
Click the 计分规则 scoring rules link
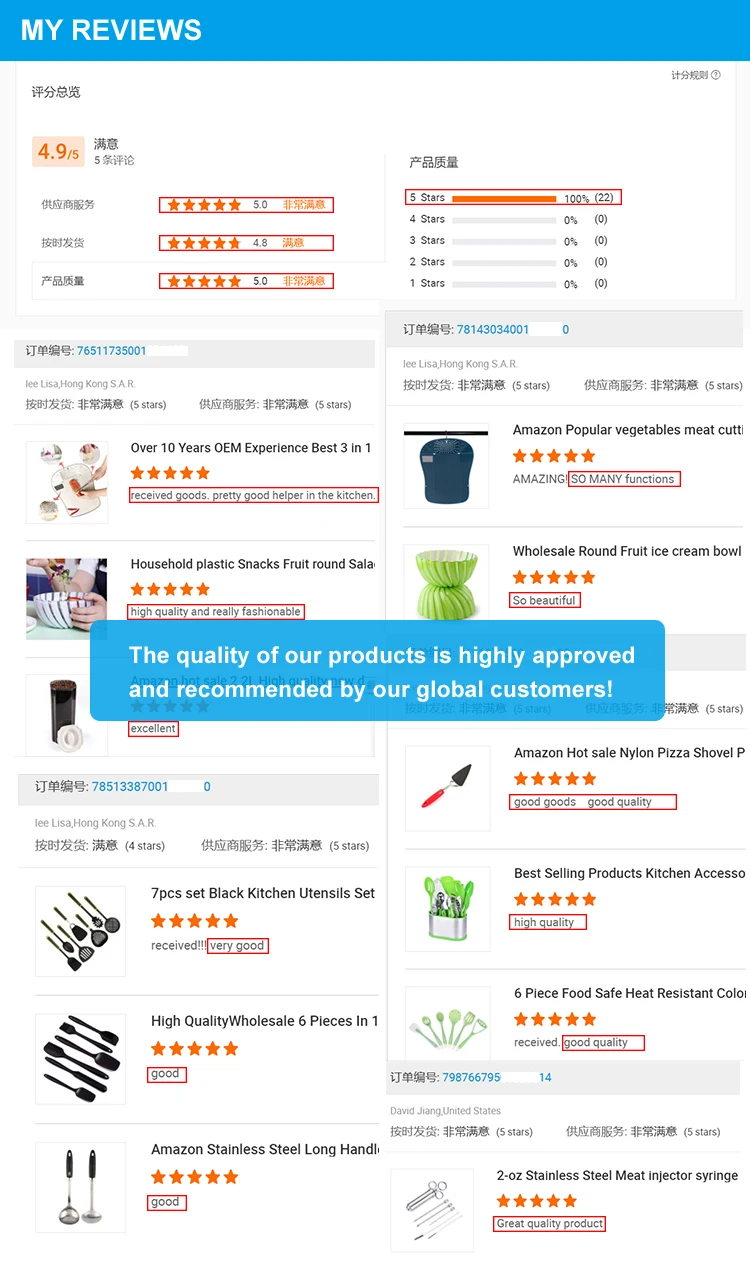tap(689, 75)
